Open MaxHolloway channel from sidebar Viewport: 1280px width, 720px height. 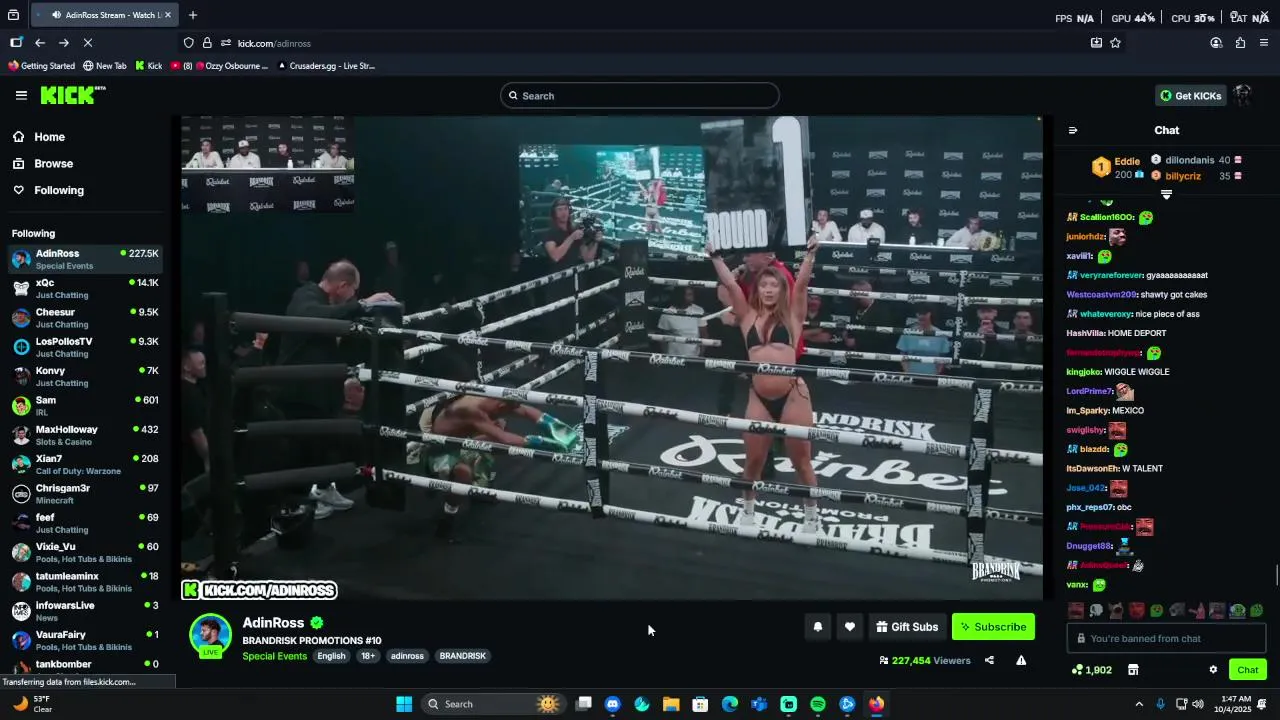tap(86, 435)
